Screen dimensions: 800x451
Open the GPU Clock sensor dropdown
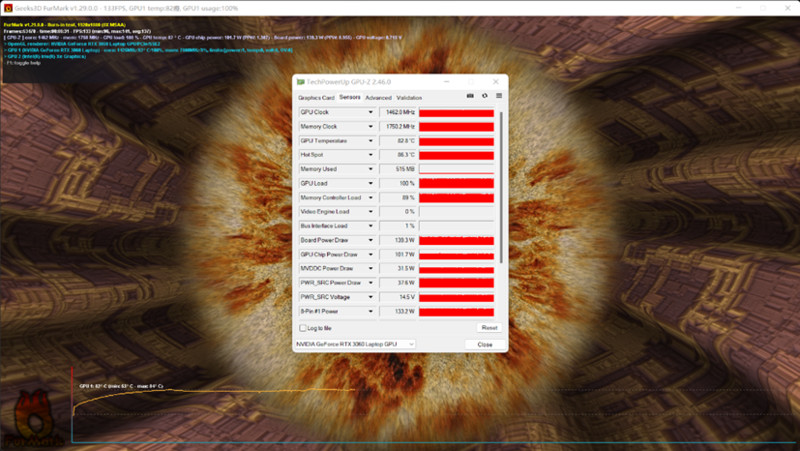(x=370, y=112)
